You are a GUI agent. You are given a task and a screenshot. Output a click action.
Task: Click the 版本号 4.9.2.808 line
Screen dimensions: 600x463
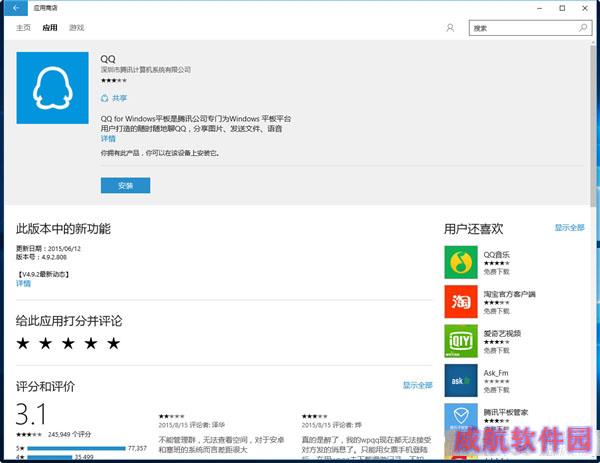tap(41, 257)
